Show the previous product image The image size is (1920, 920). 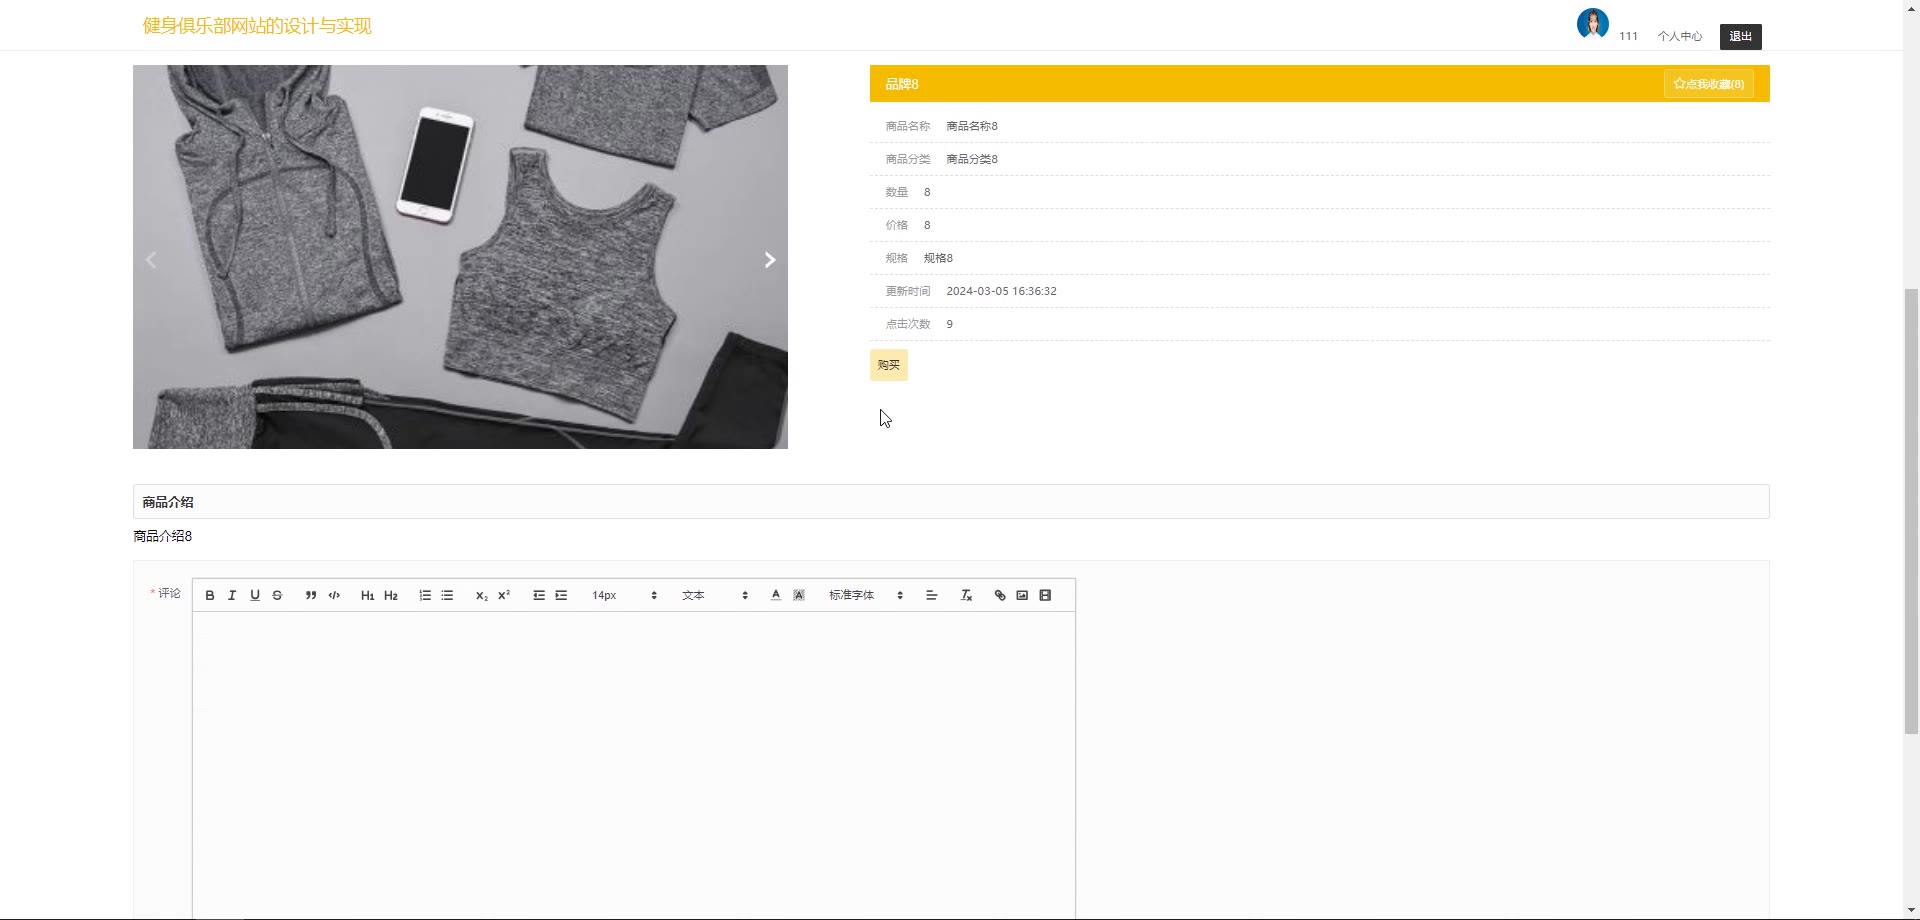click(151, 260)
